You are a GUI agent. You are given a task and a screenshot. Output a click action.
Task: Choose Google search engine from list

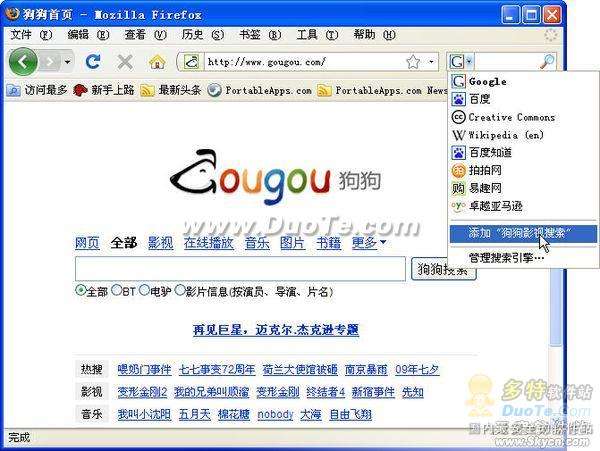[523, 81]
